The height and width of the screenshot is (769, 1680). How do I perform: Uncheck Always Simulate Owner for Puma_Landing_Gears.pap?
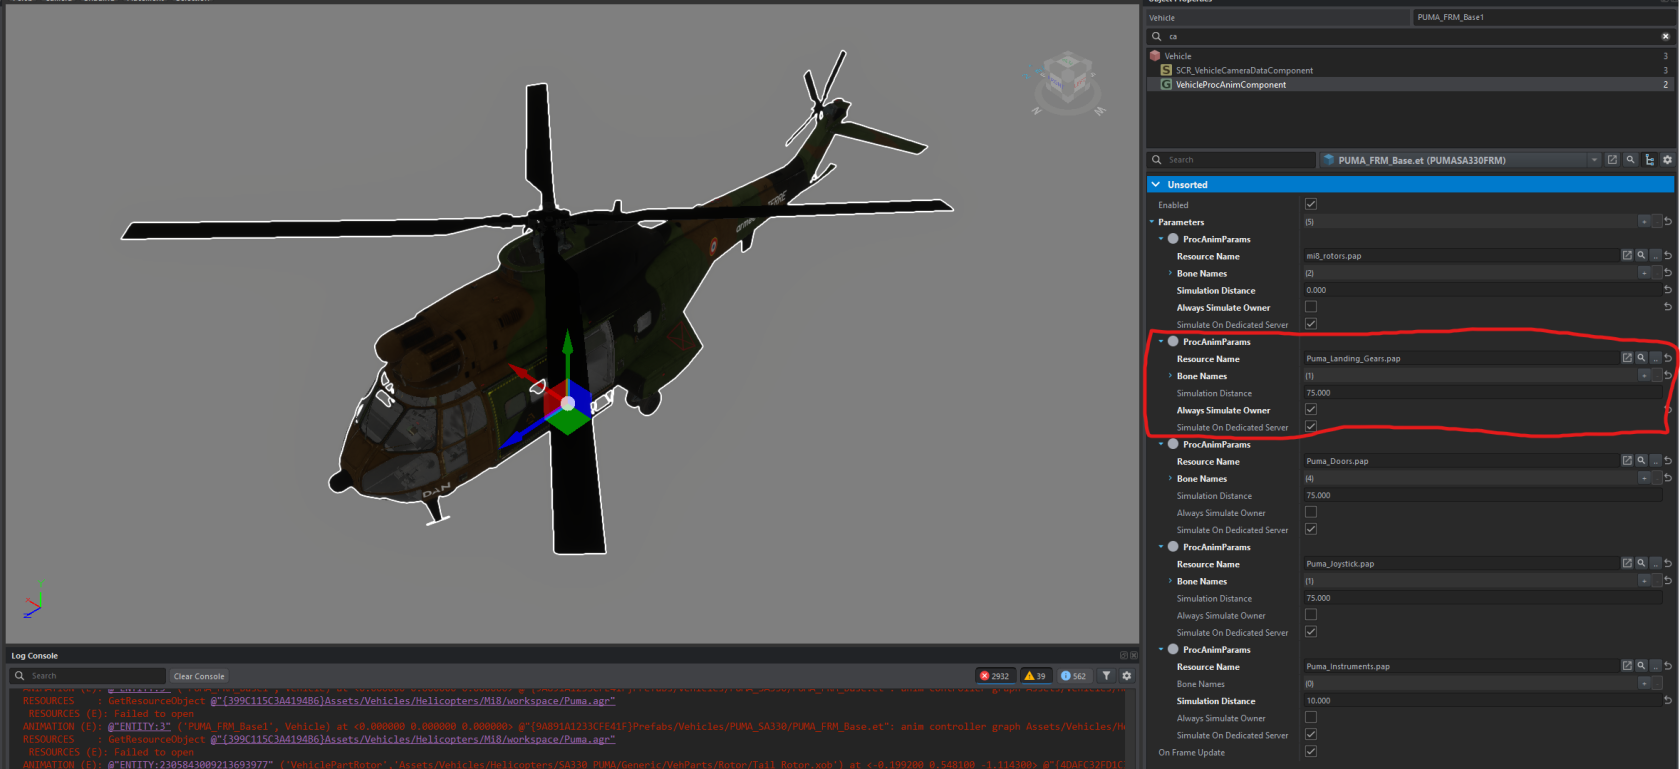tap(1311, 410)
